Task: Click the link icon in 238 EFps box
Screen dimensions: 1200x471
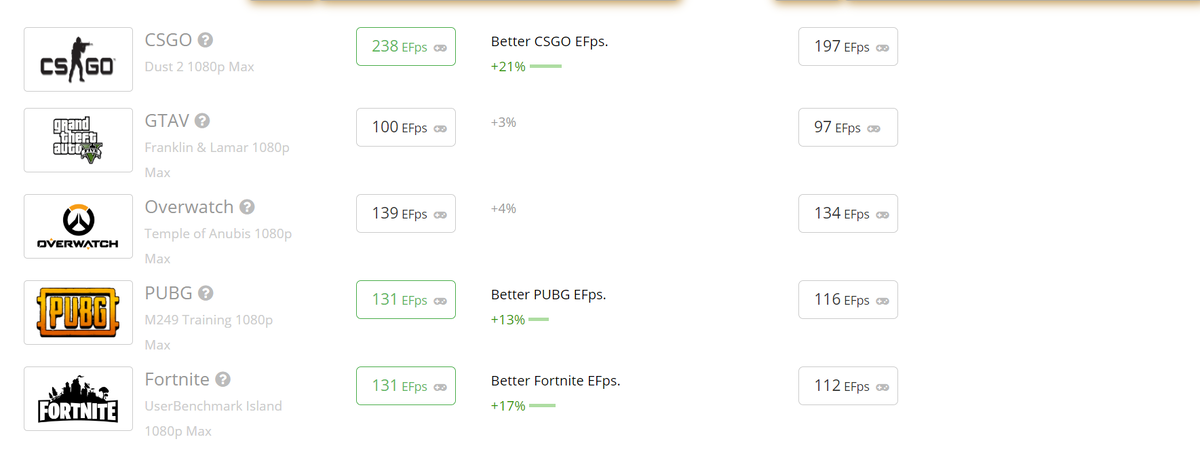Action: pos(439,47)
